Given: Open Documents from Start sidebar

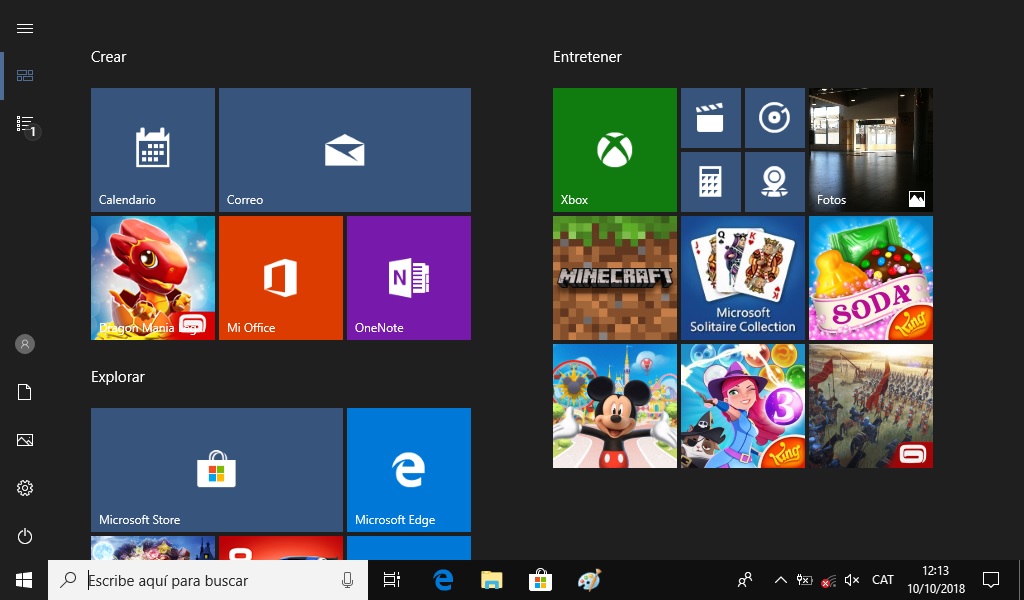Looking at the screenshot, I should click(25, 392).
